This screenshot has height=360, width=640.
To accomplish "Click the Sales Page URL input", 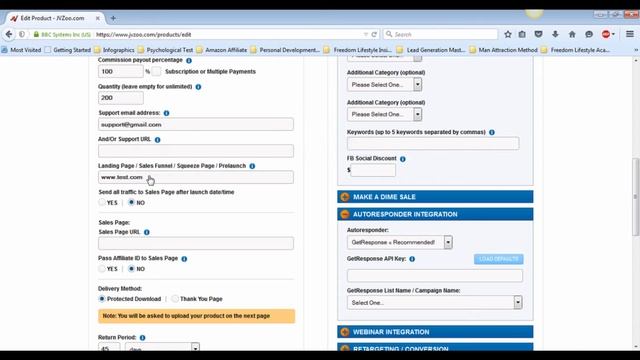I will [x=196, y=243].
